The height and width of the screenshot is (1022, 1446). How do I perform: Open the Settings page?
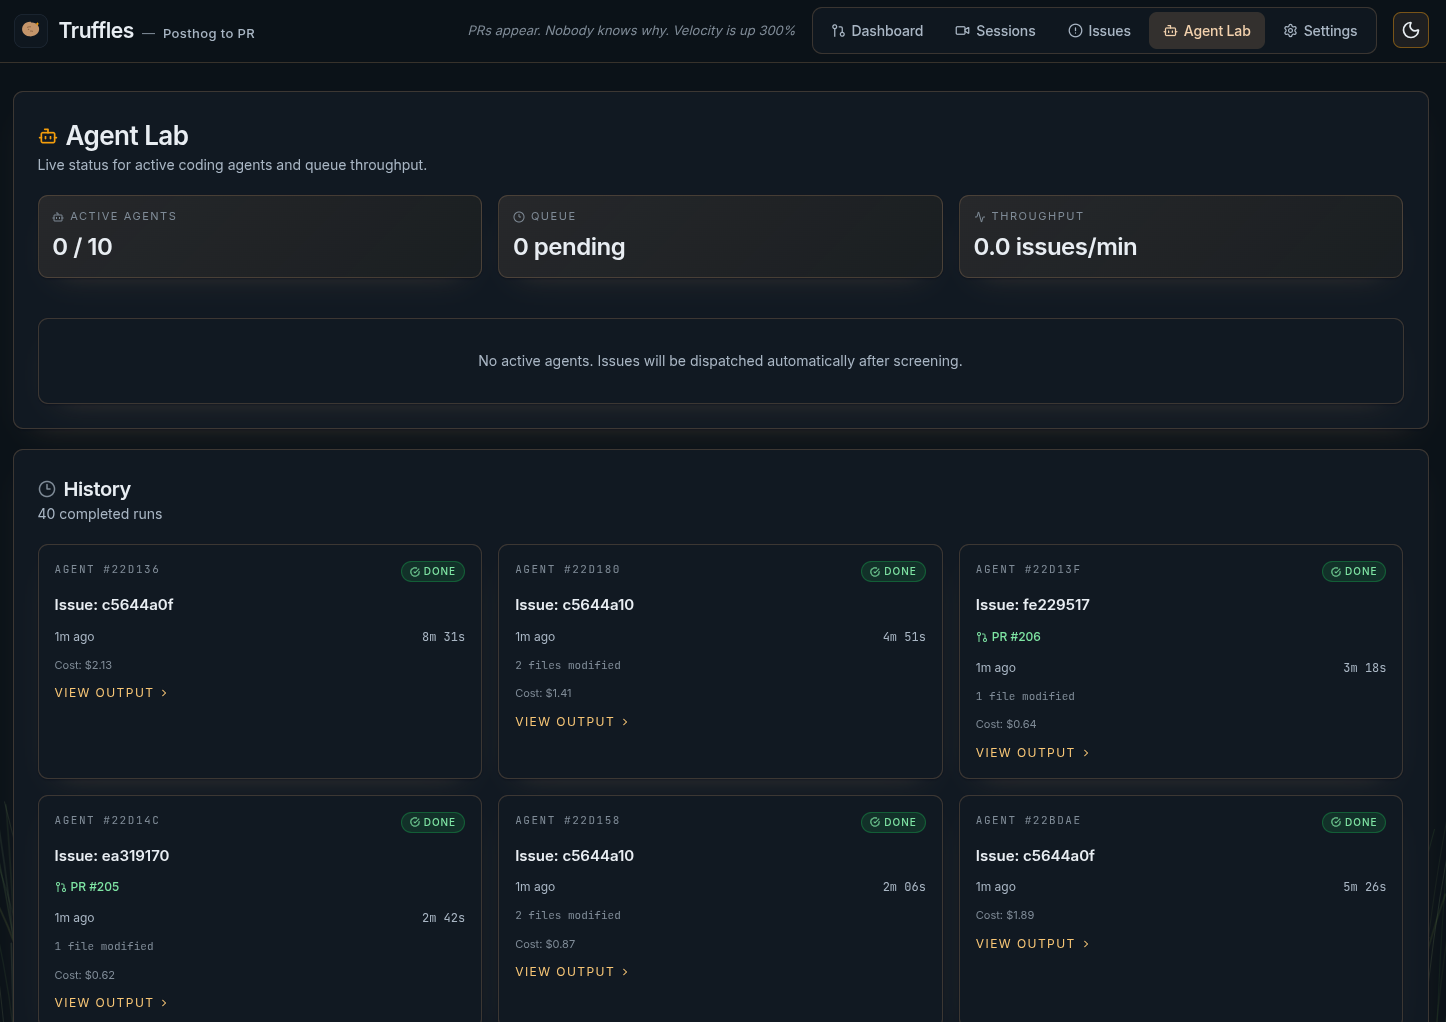tap(1320, 31)
